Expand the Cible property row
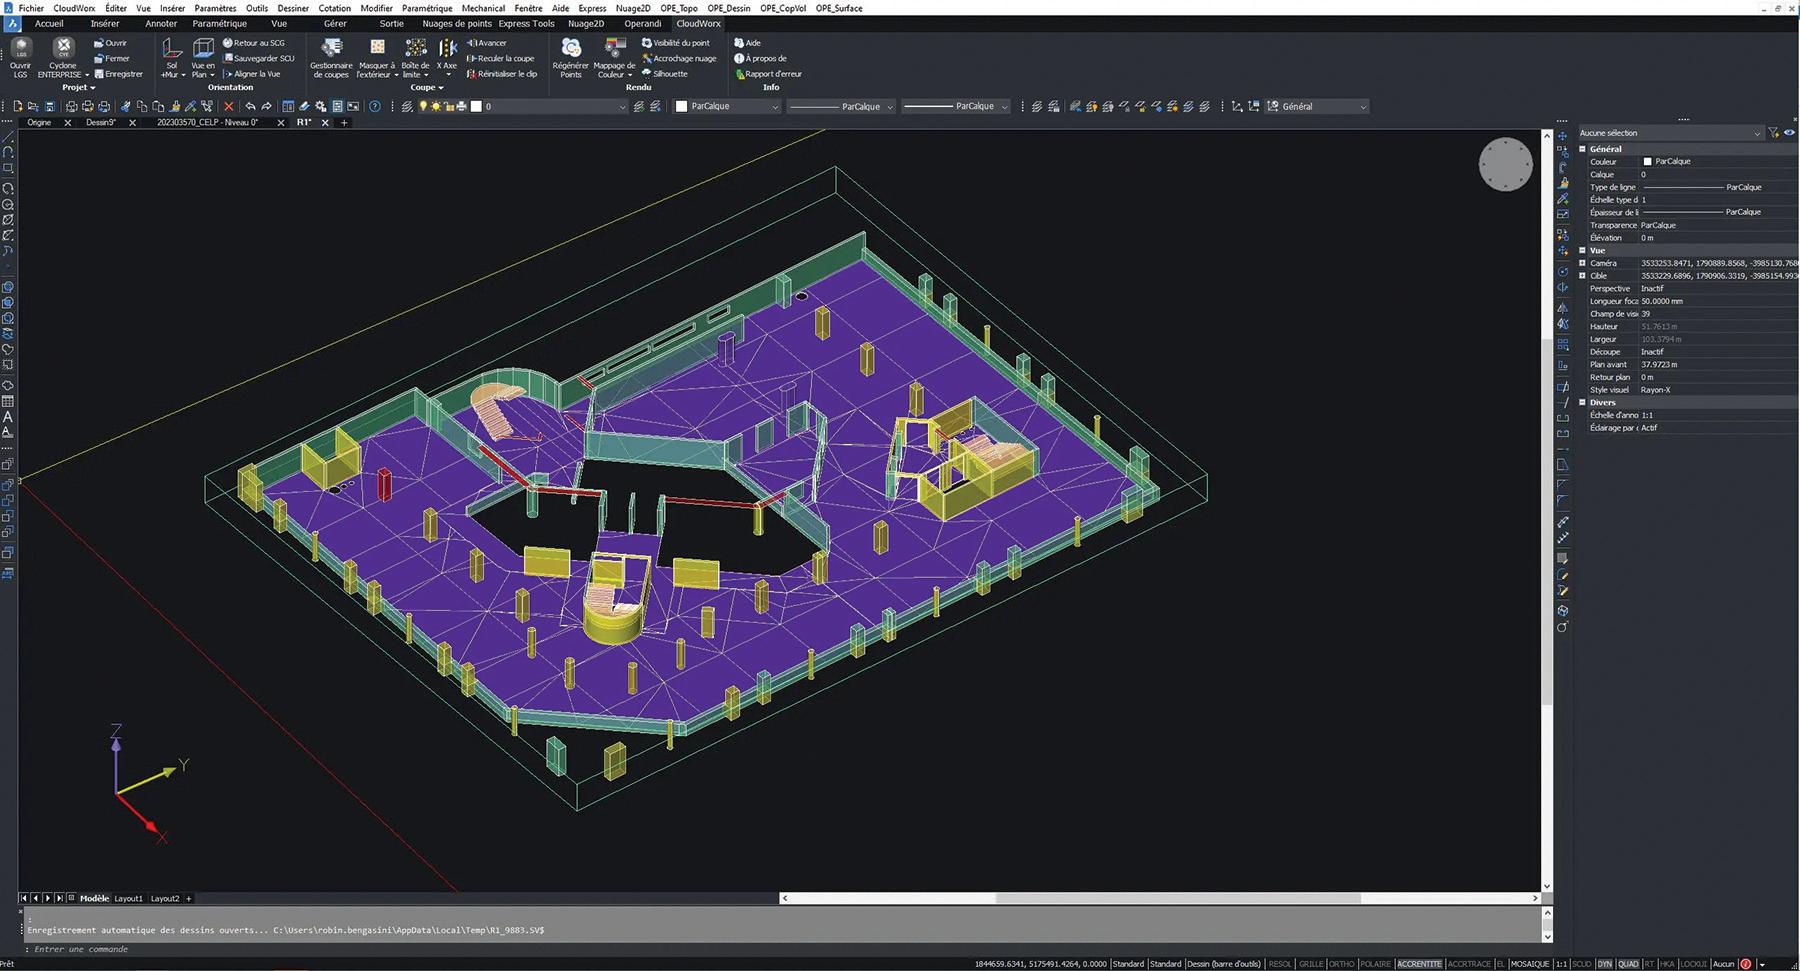The image size is (1800, 971). point(1582,276)
